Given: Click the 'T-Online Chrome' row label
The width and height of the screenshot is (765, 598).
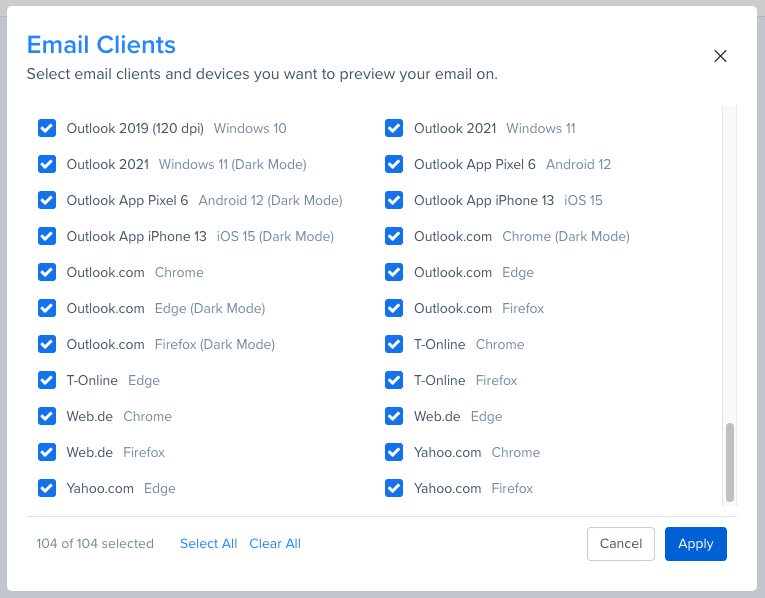Looking at the screenshot, I should (x=469, y=344).
